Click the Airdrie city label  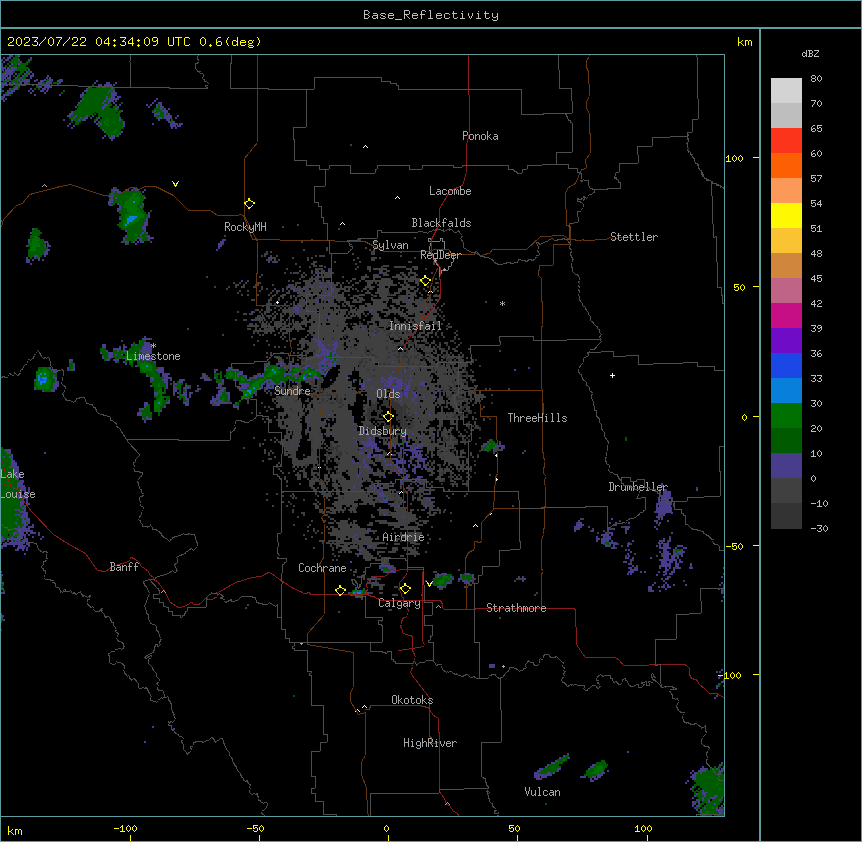point(403,537)
